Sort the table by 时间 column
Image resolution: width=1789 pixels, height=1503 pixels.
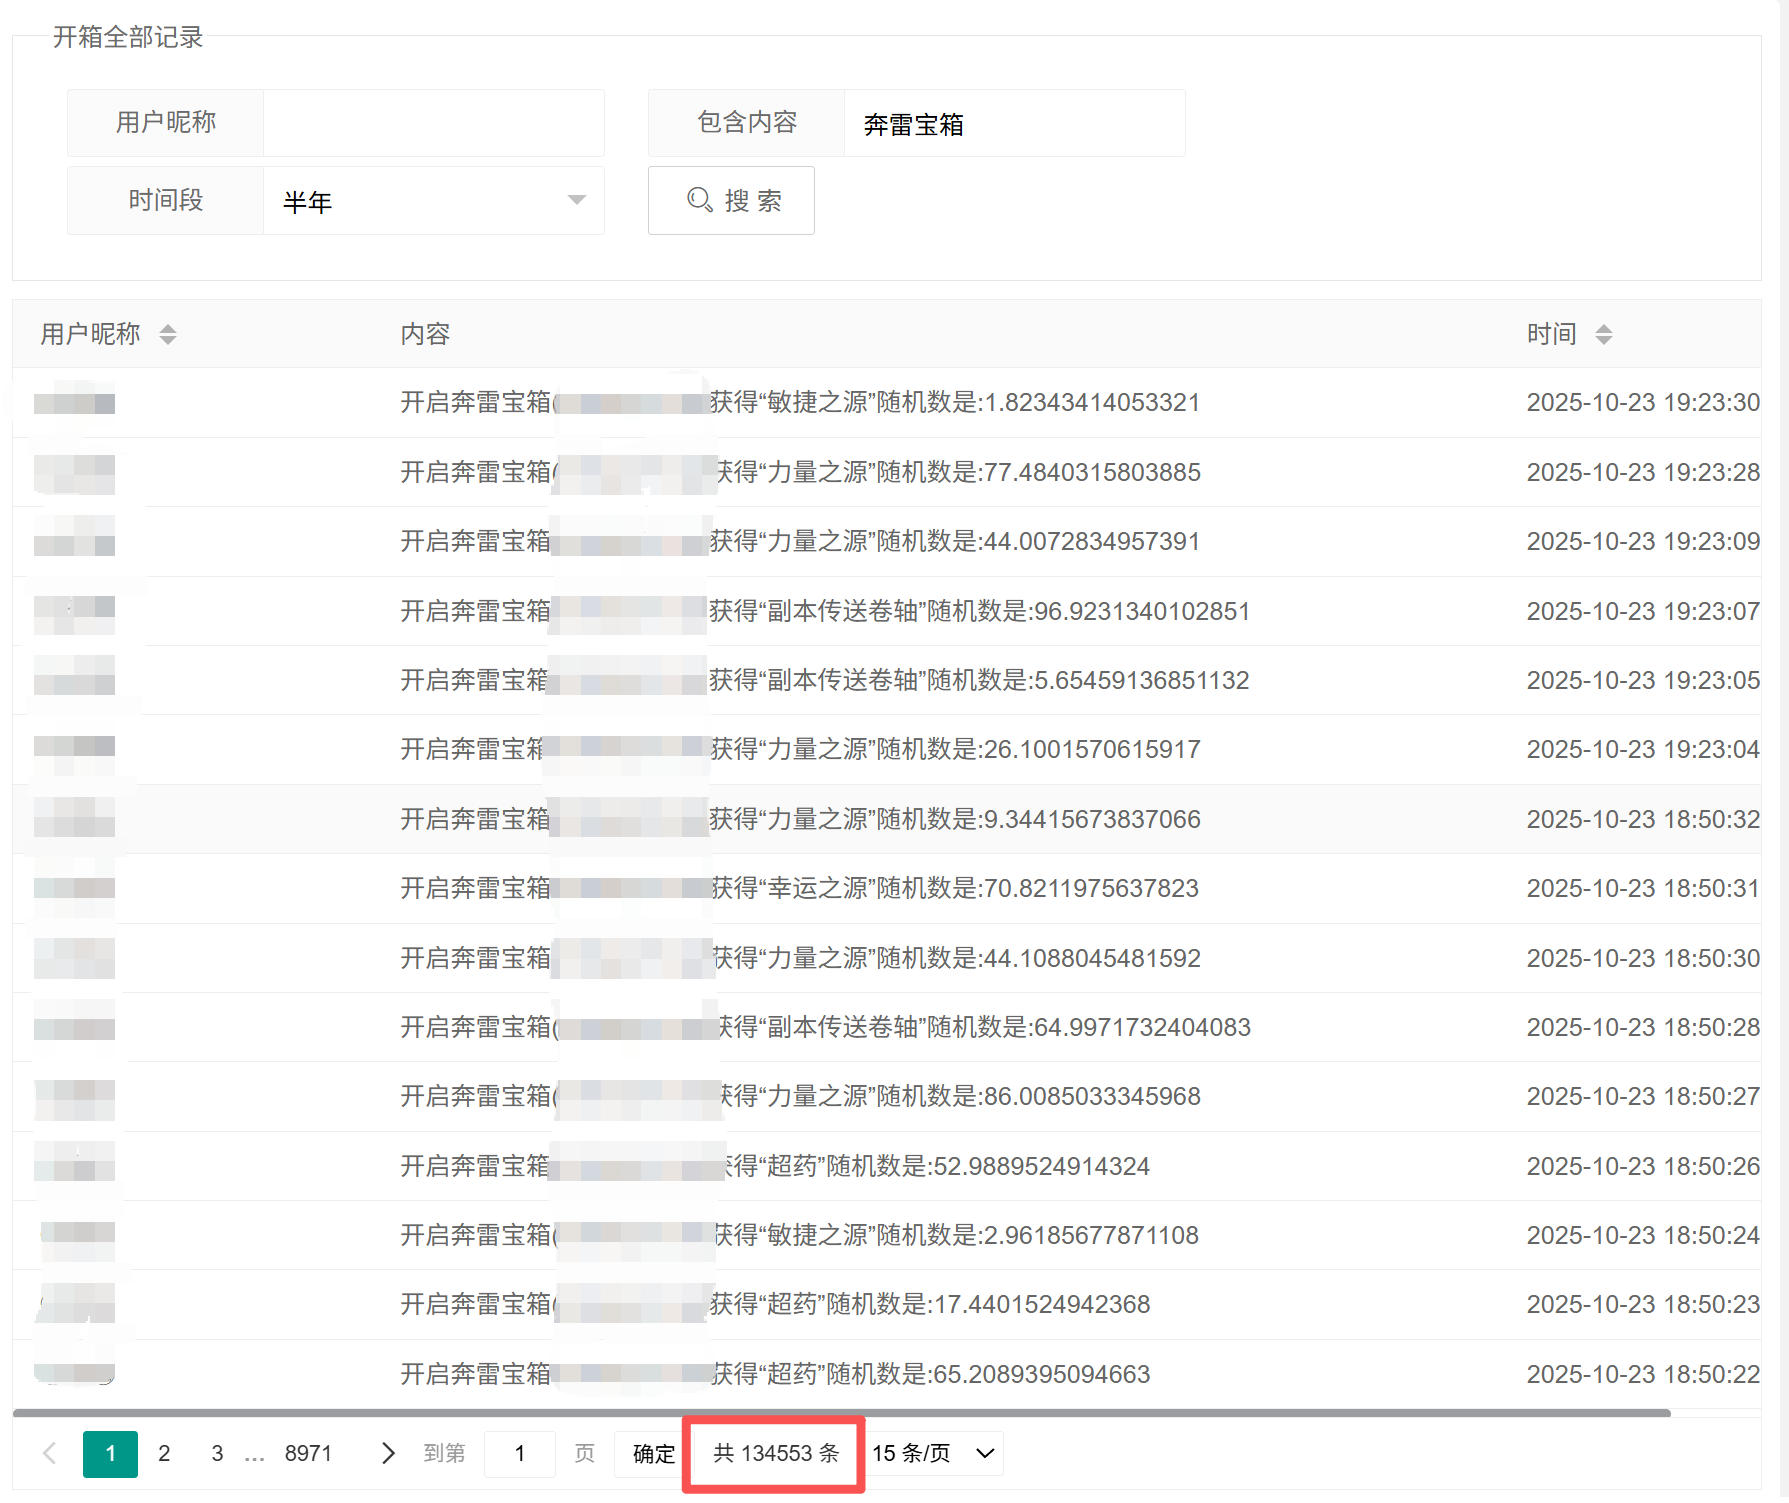[x=1603, y=335]
